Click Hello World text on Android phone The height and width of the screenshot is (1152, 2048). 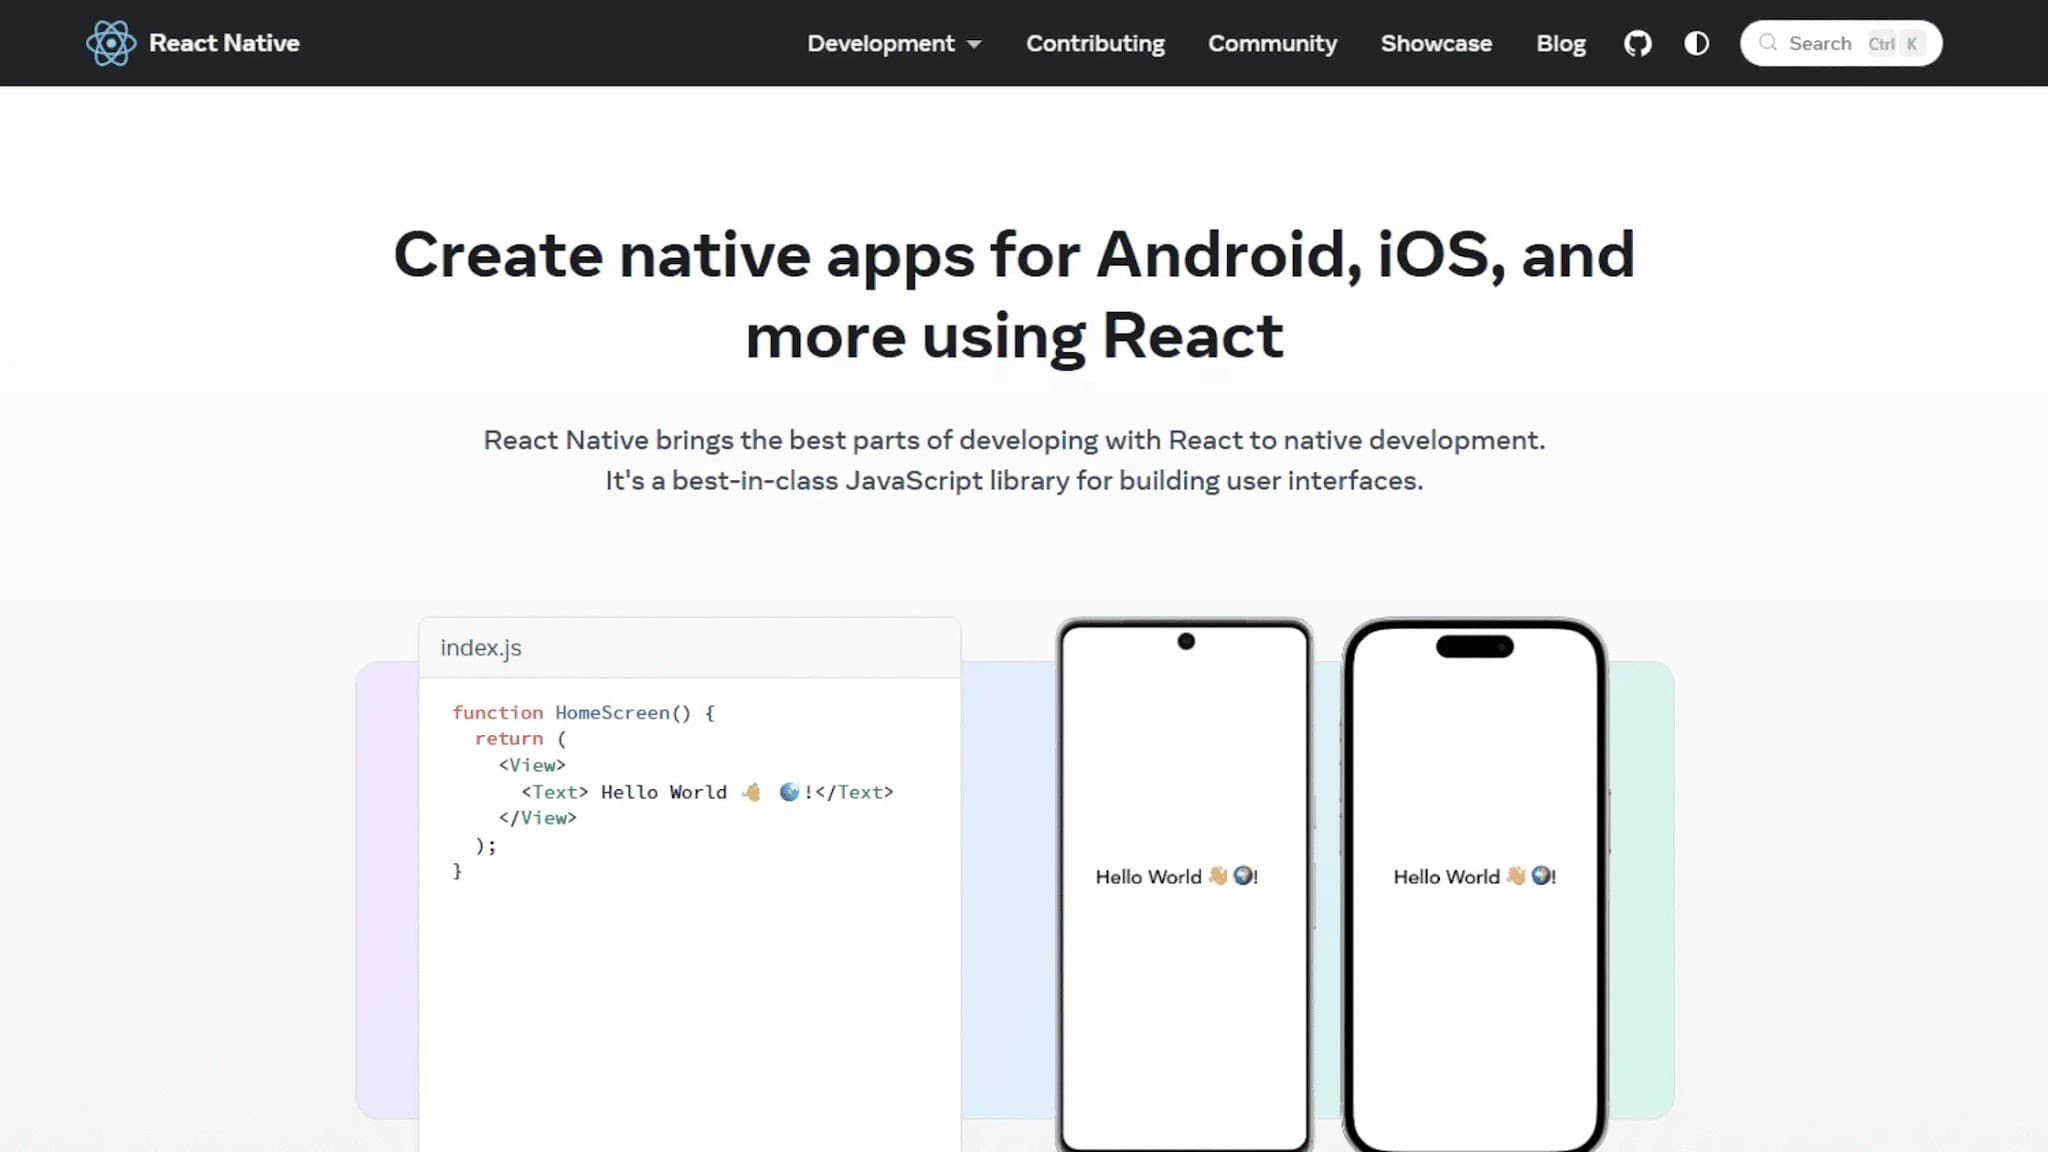(x=1176, y=876)
